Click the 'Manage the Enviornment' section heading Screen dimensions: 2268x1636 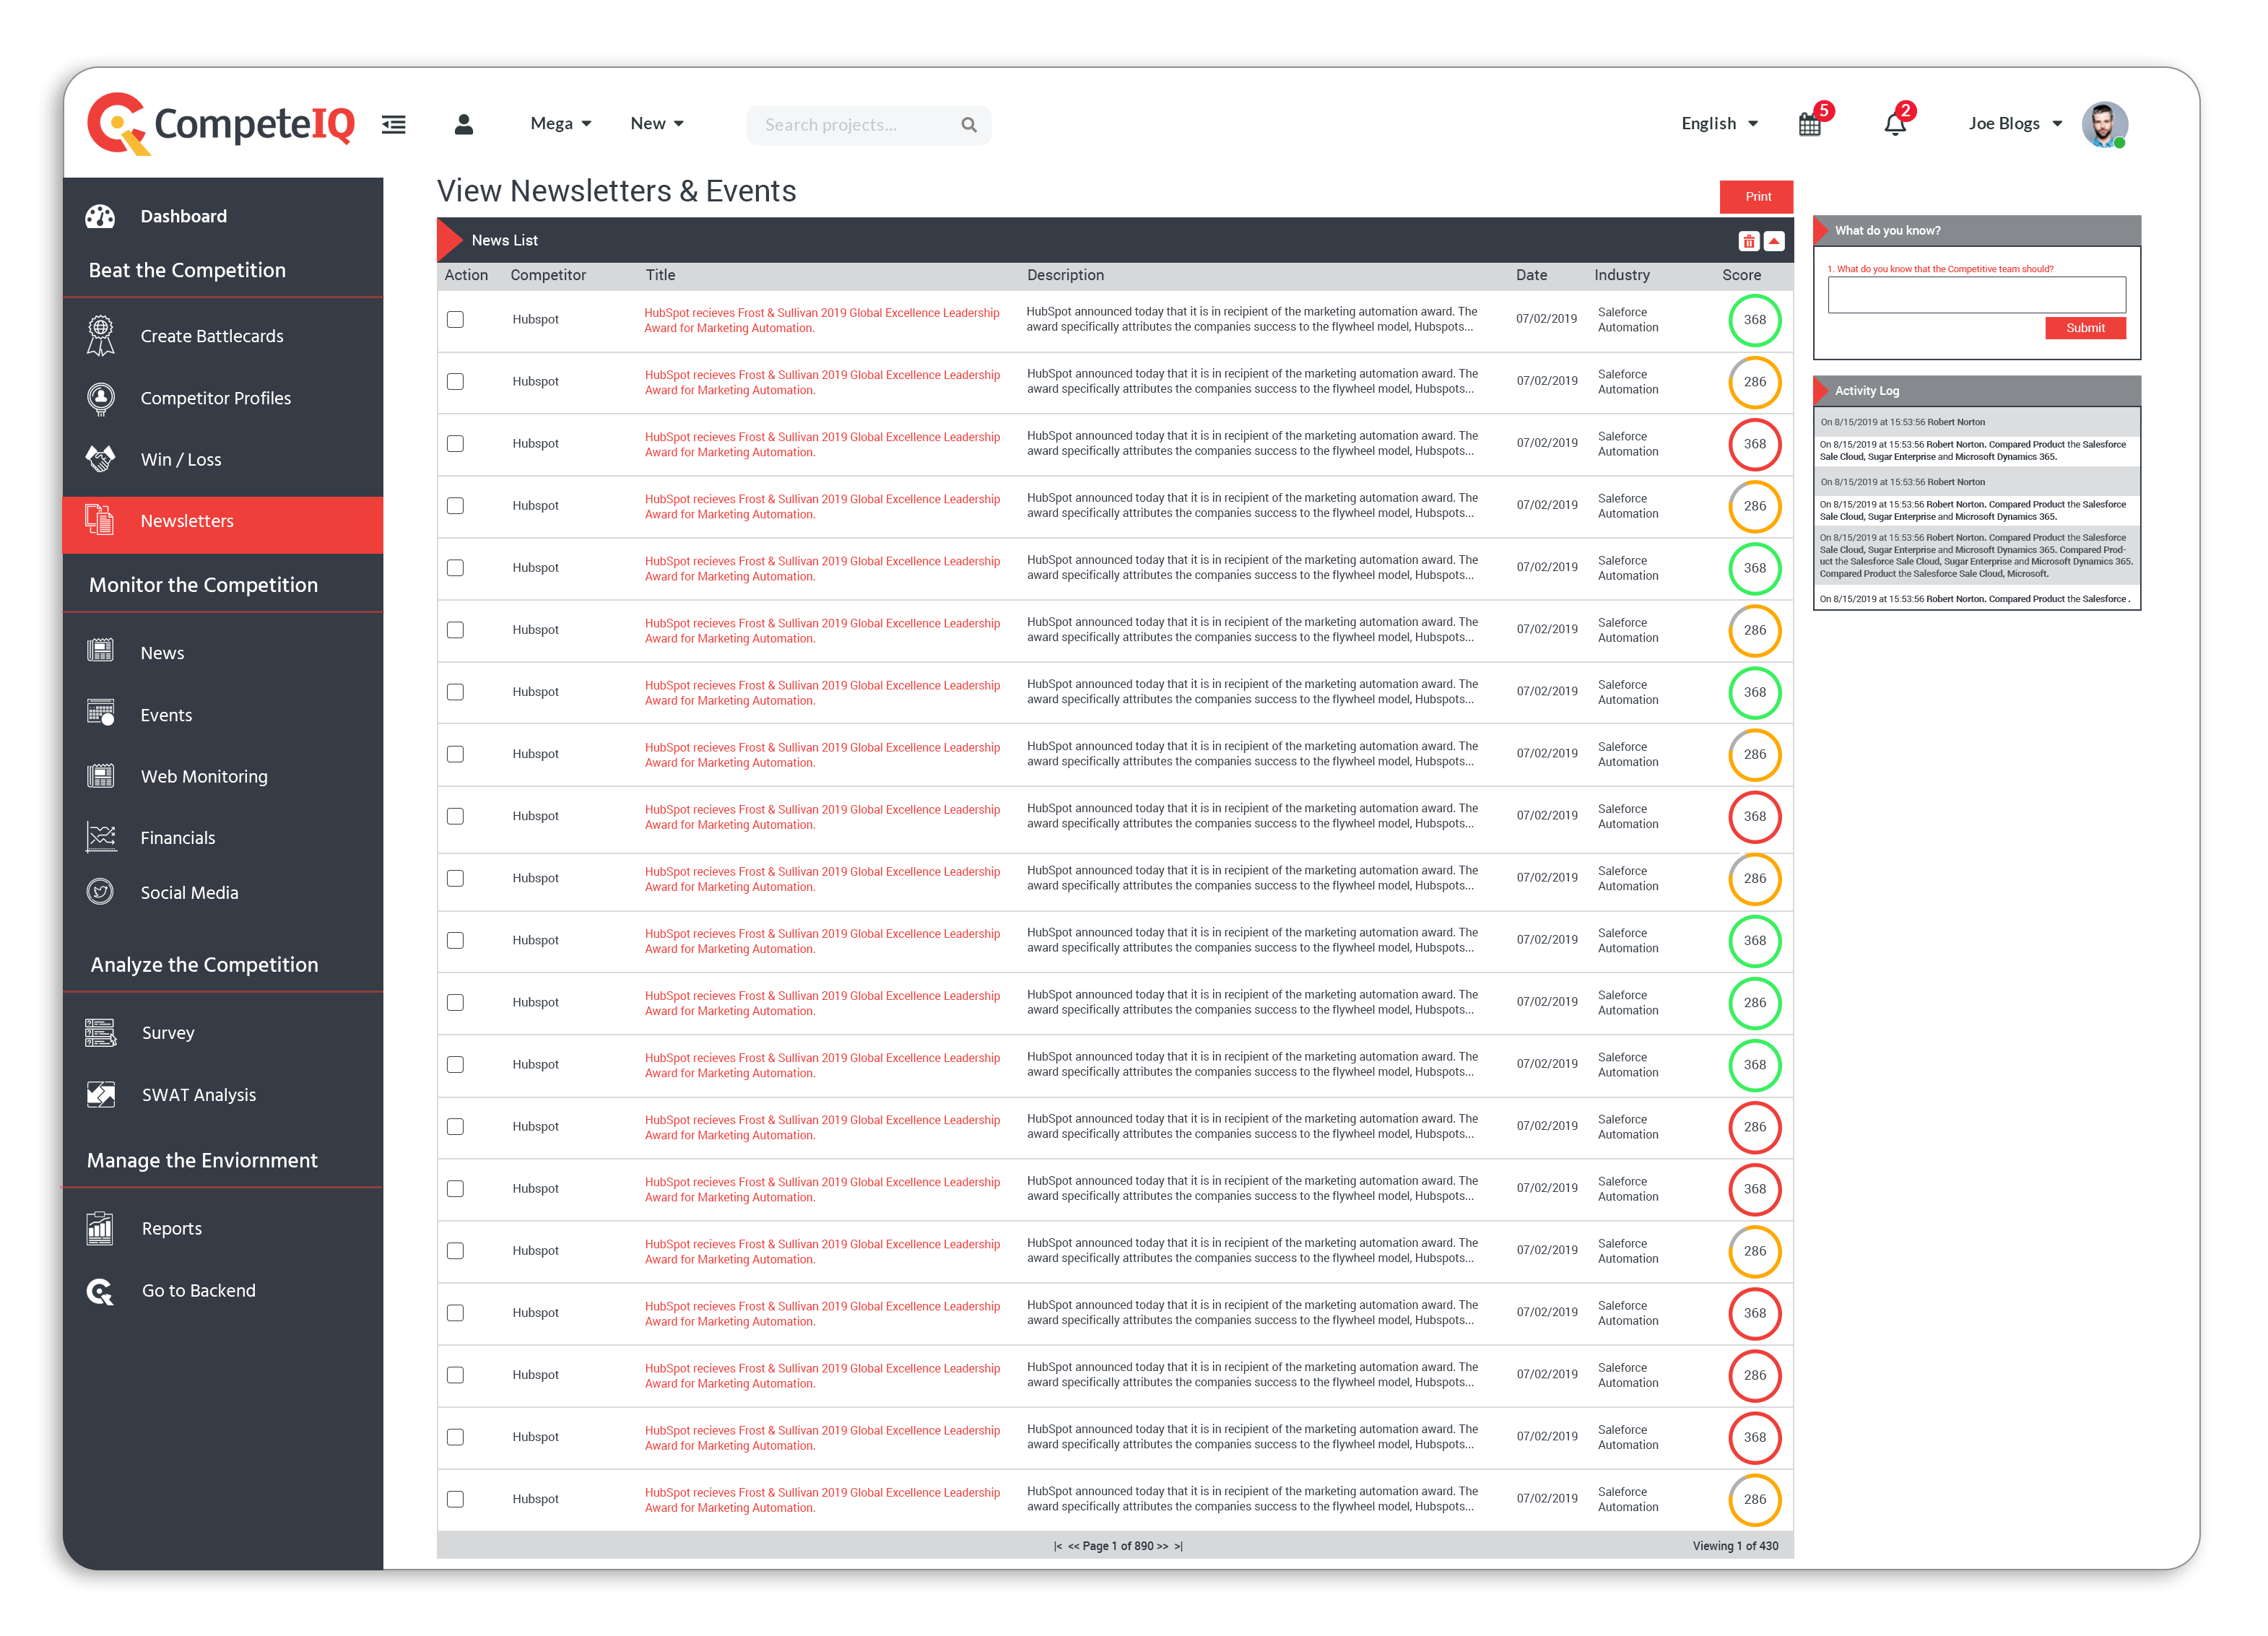202,1160
